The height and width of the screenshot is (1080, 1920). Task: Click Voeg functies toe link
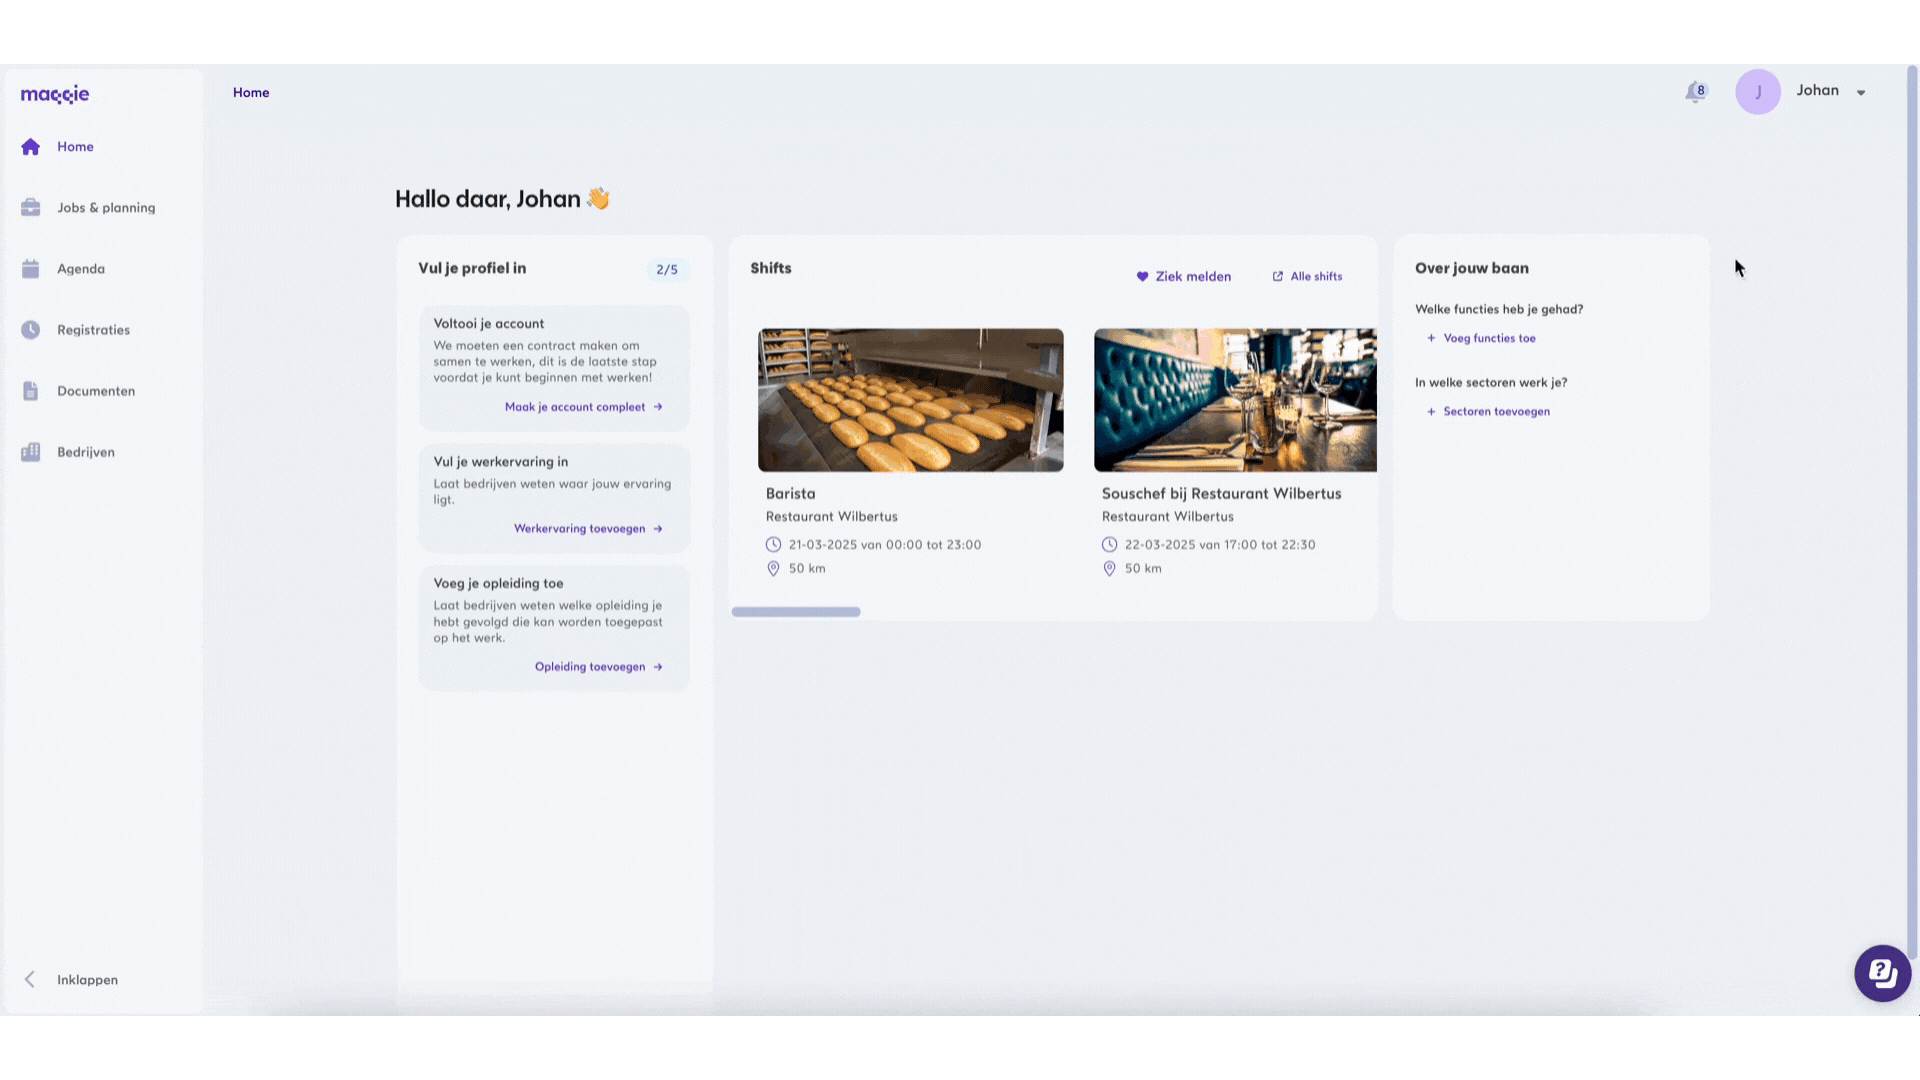click(1488, 338)
